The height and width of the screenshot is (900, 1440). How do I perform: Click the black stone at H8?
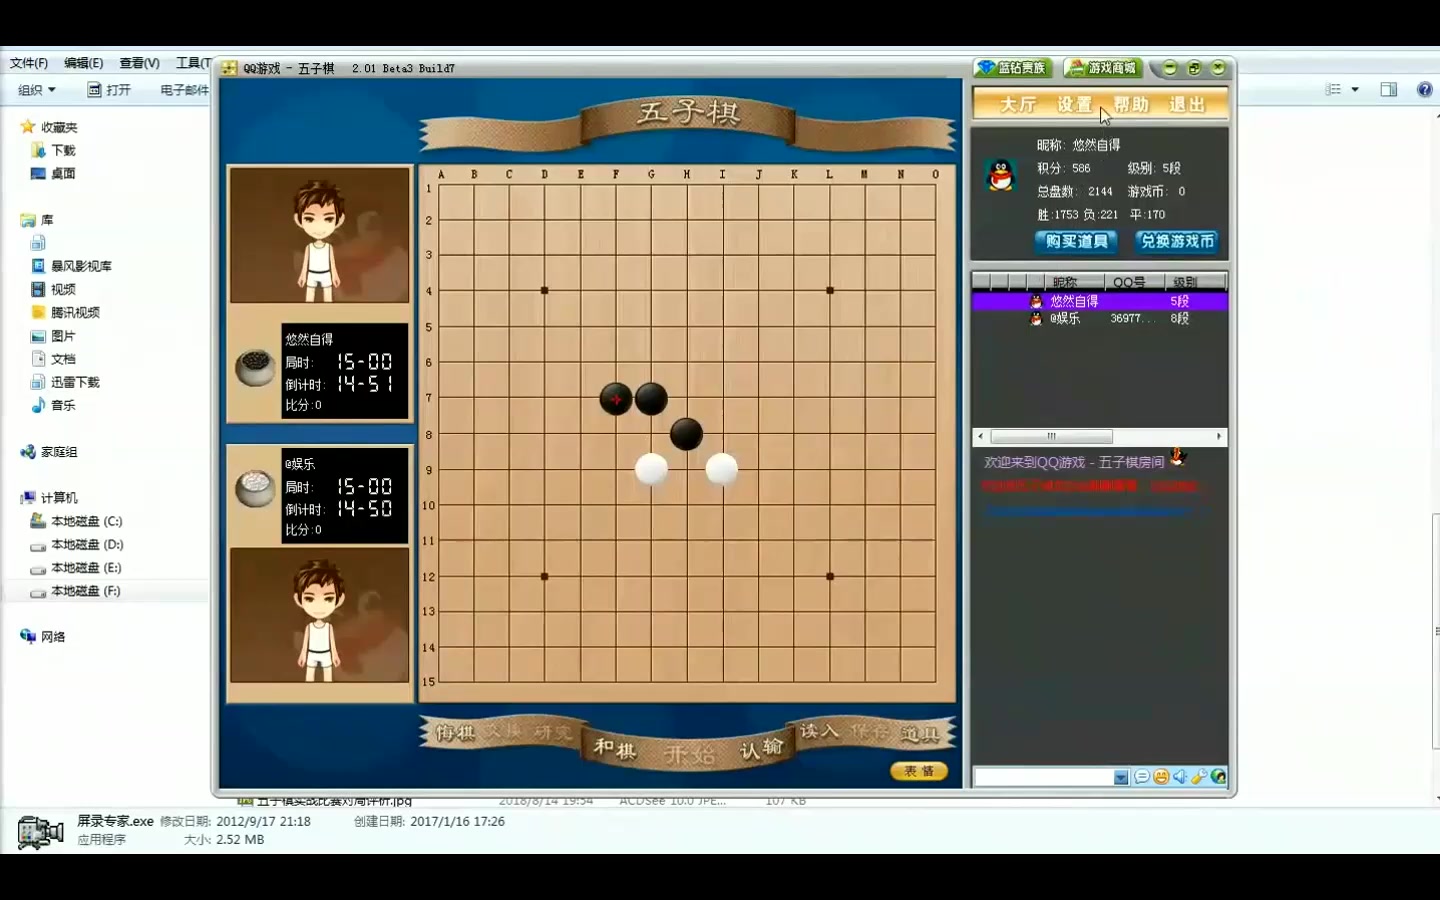686,434
